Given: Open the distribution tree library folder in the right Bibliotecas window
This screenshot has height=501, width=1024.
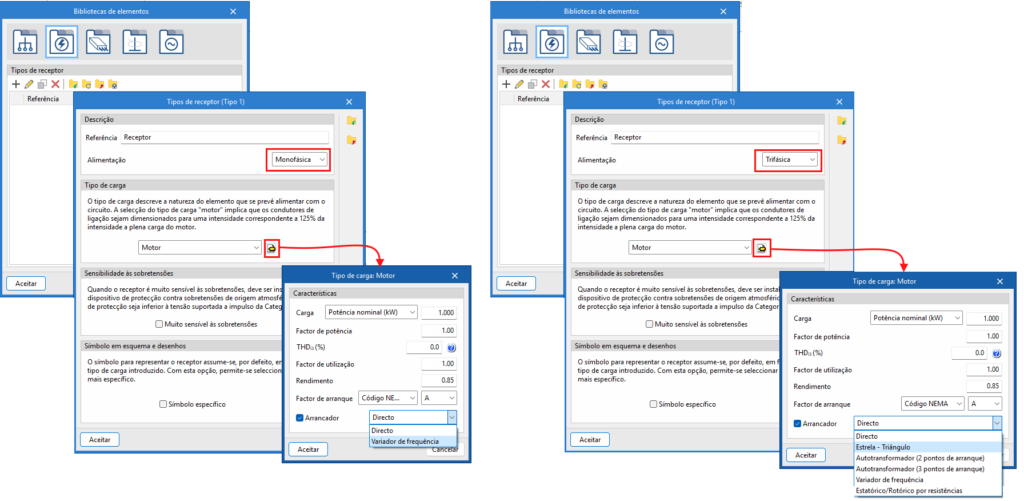Looking at the screenshot, I should 516,42.
